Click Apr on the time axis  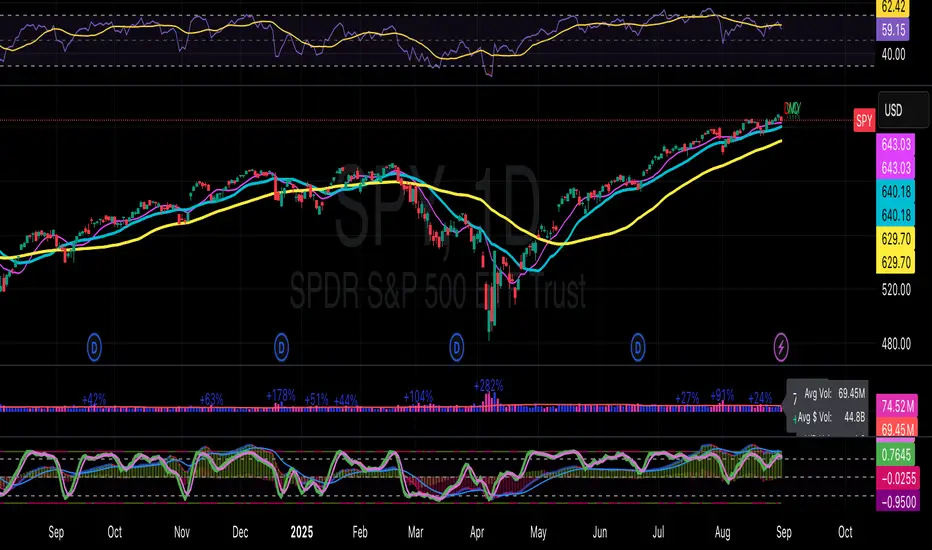click(x=477, y=532)
